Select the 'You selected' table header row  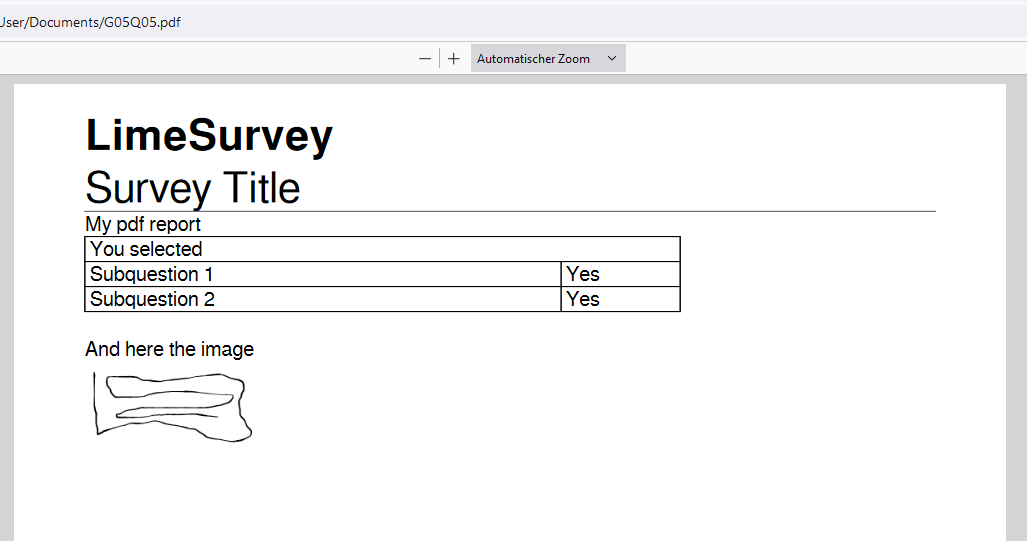[x=382, y=249]
